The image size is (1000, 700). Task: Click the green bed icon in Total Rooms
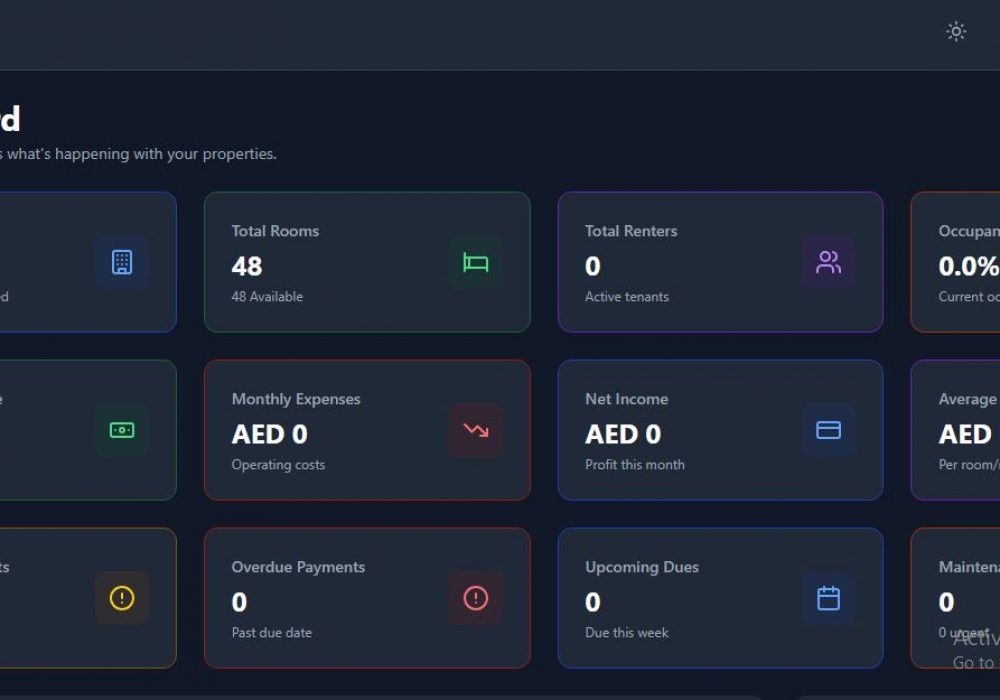click(475, 262)
